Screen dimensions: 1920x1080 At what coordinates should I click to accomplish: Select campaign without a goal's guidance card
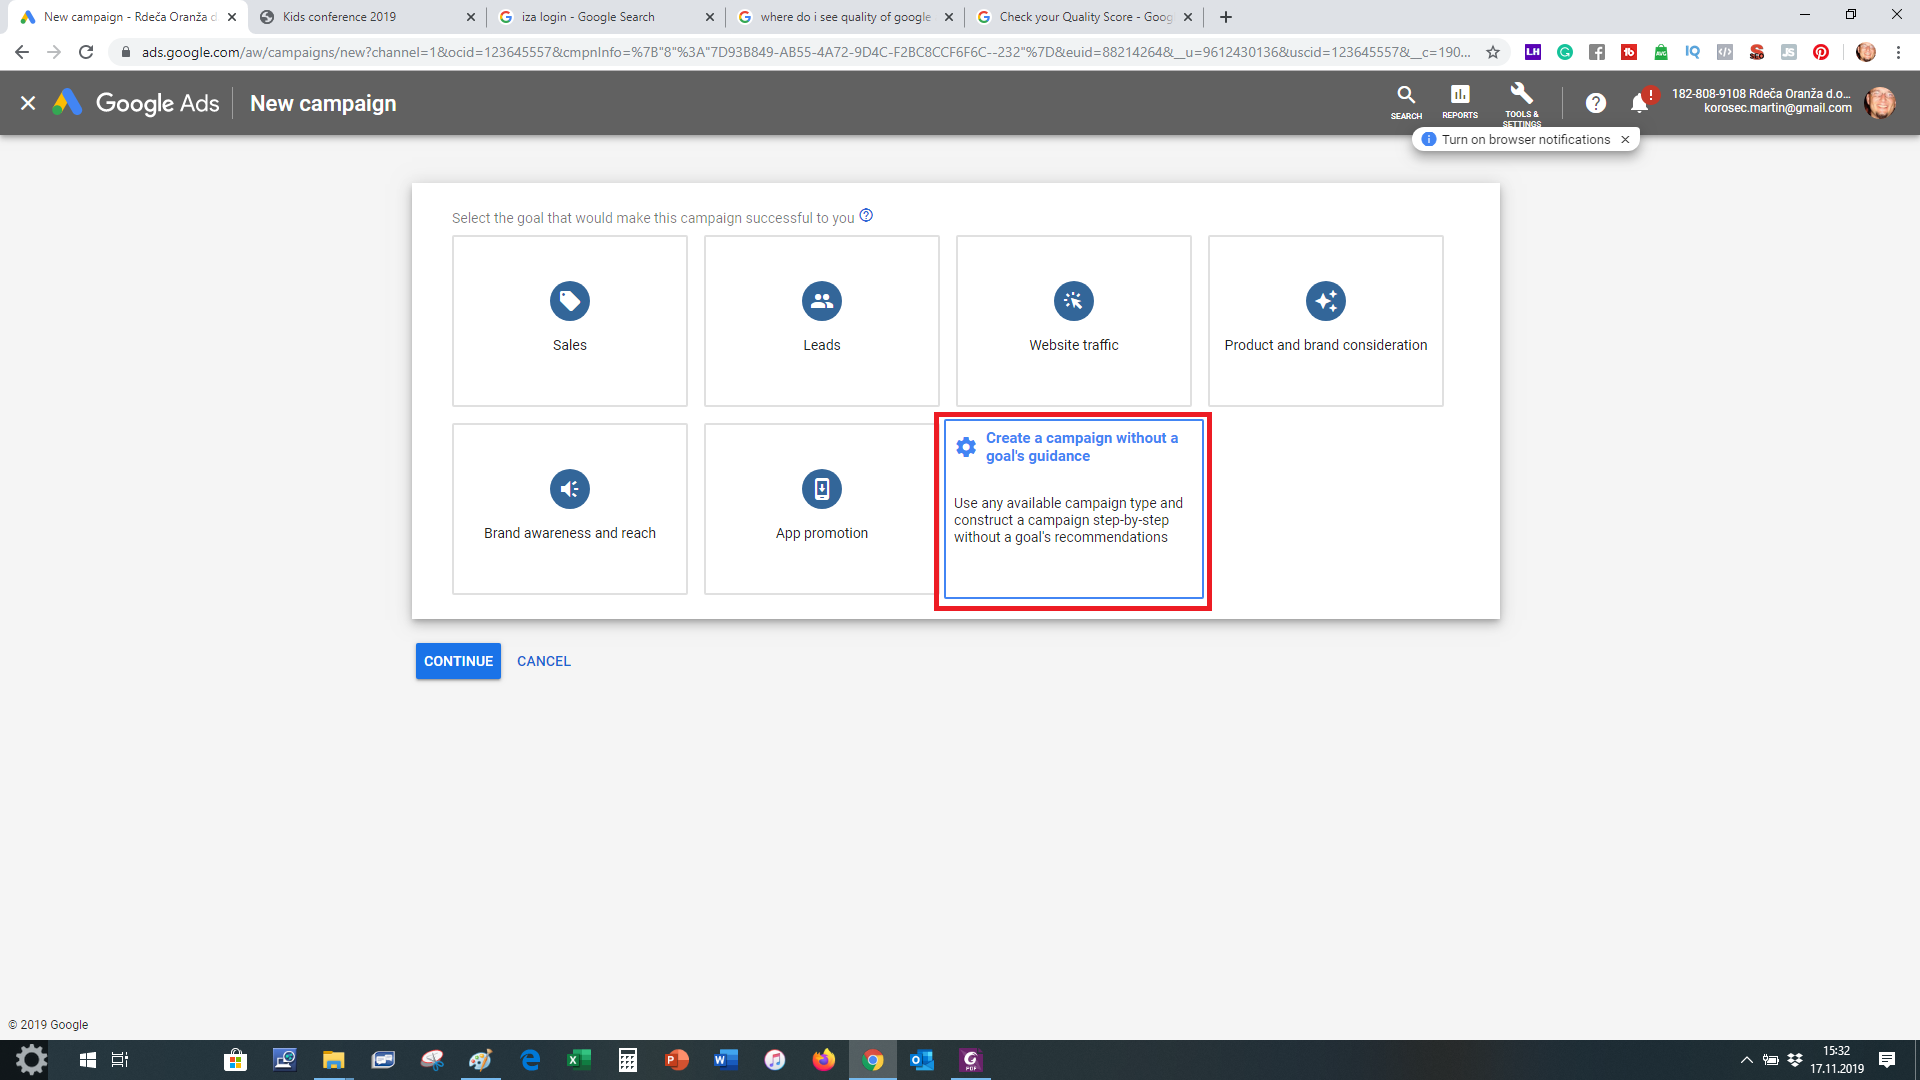click(x=1073, y=509)
